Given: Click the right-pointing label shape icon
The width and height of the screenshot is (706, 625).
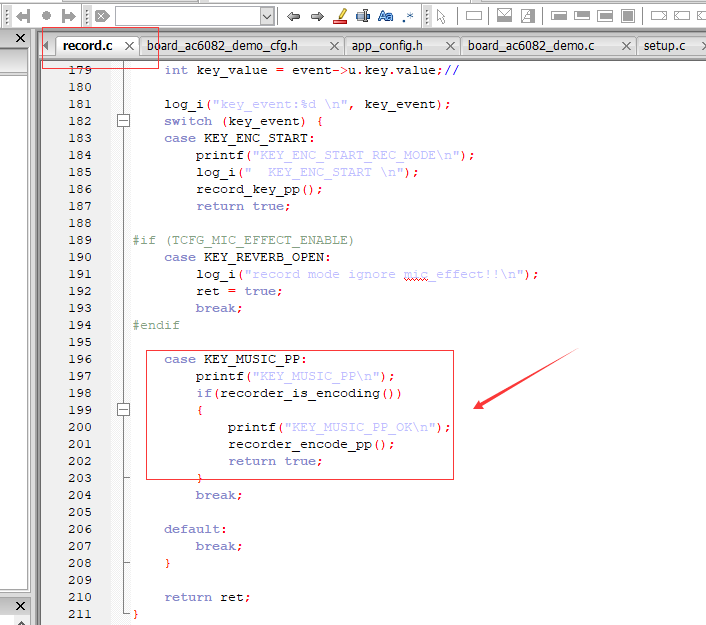Looking at the screenshot, I should pyautogui.click(x=659, y=16).
